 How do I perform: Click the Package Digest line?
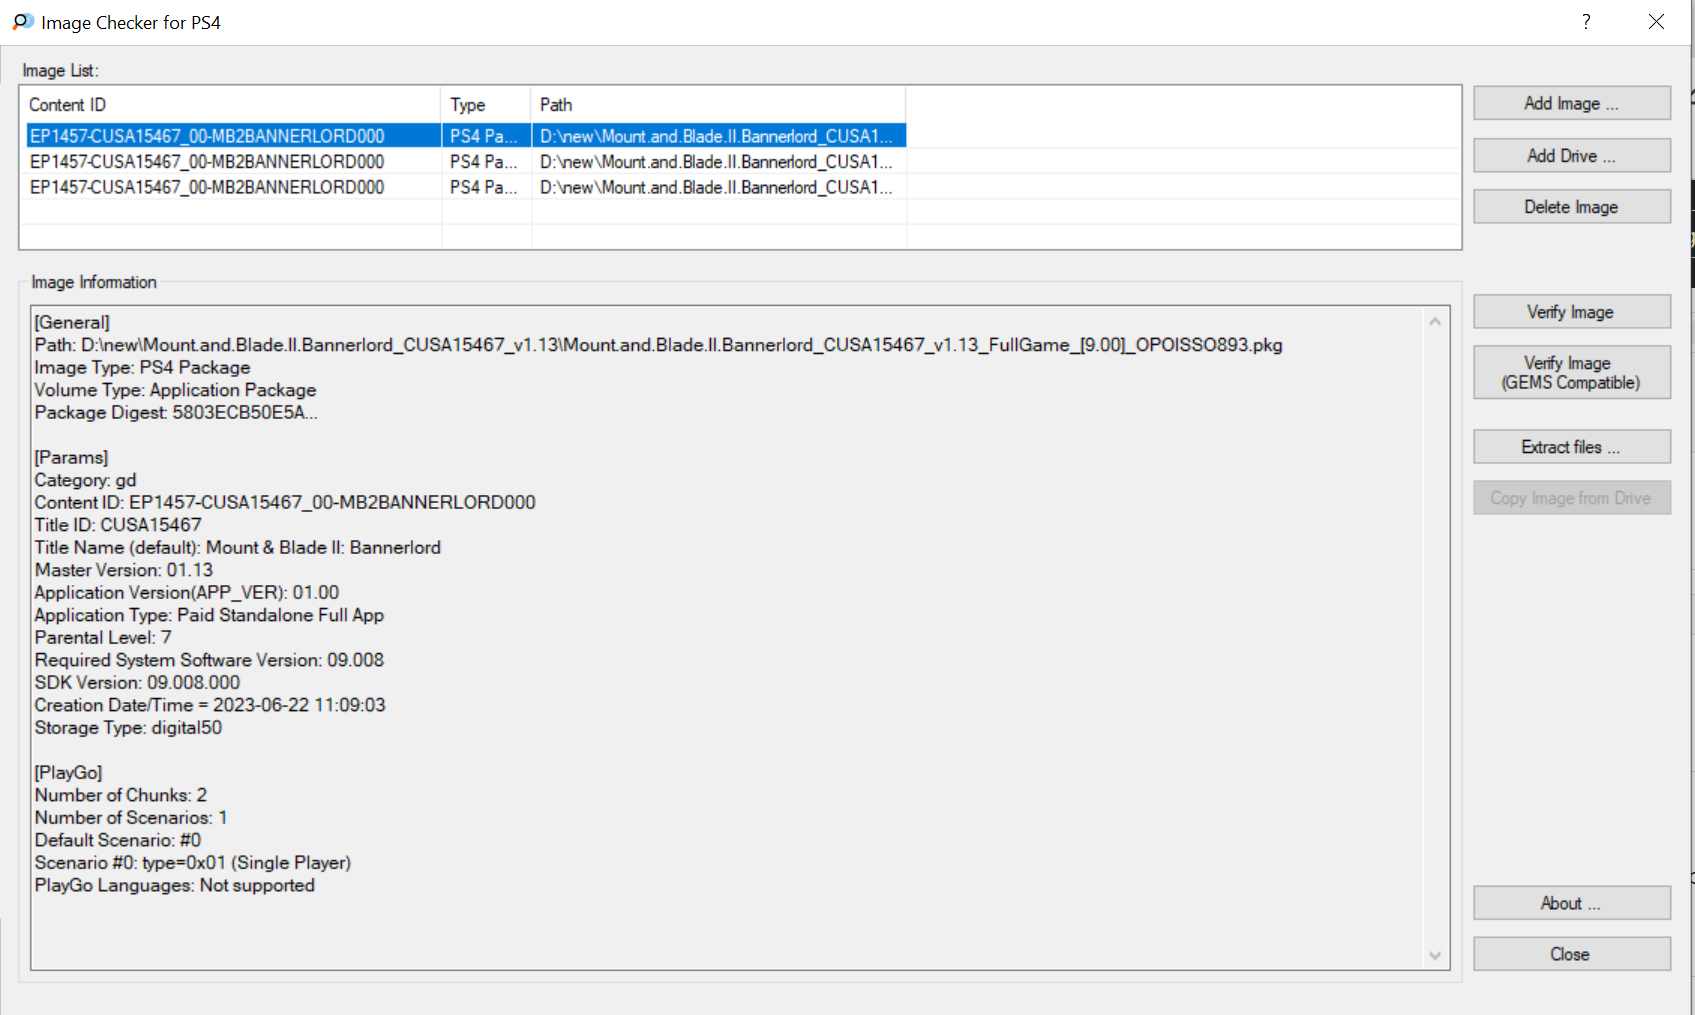(x=176, y=412)
